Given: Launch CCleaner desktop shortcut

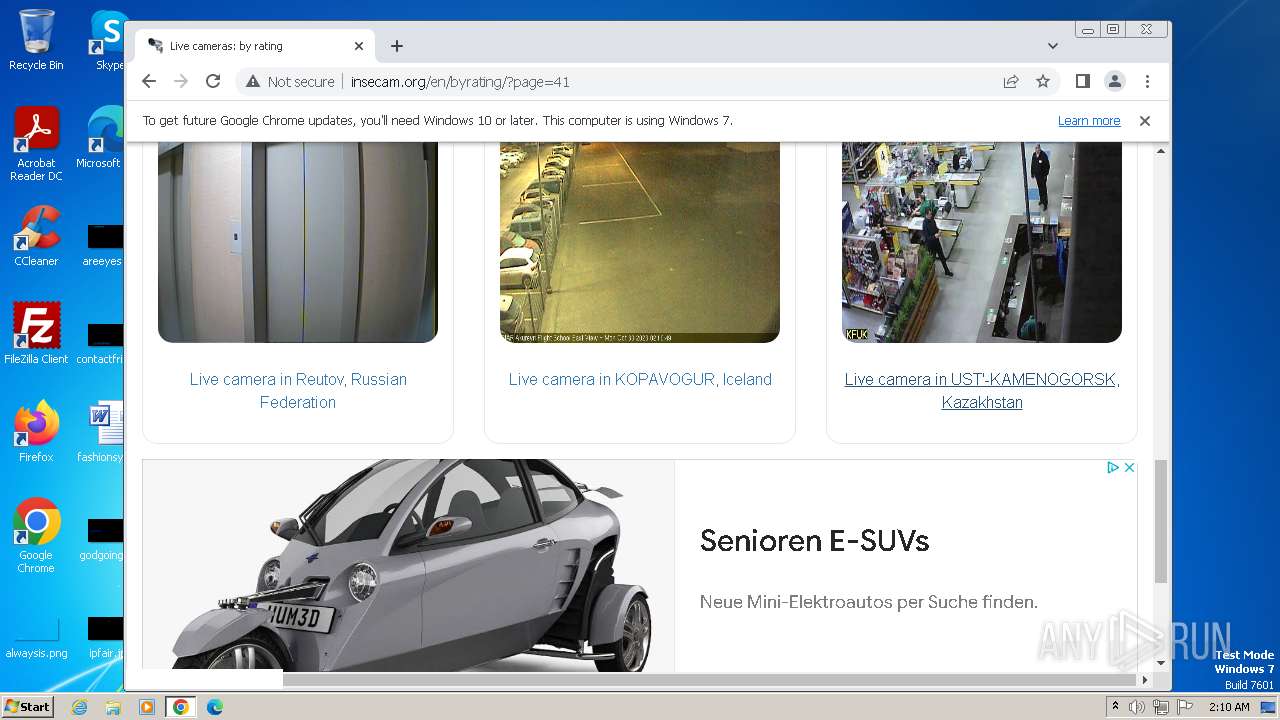Looking at the screenshot, I should (x=36, y=236).
